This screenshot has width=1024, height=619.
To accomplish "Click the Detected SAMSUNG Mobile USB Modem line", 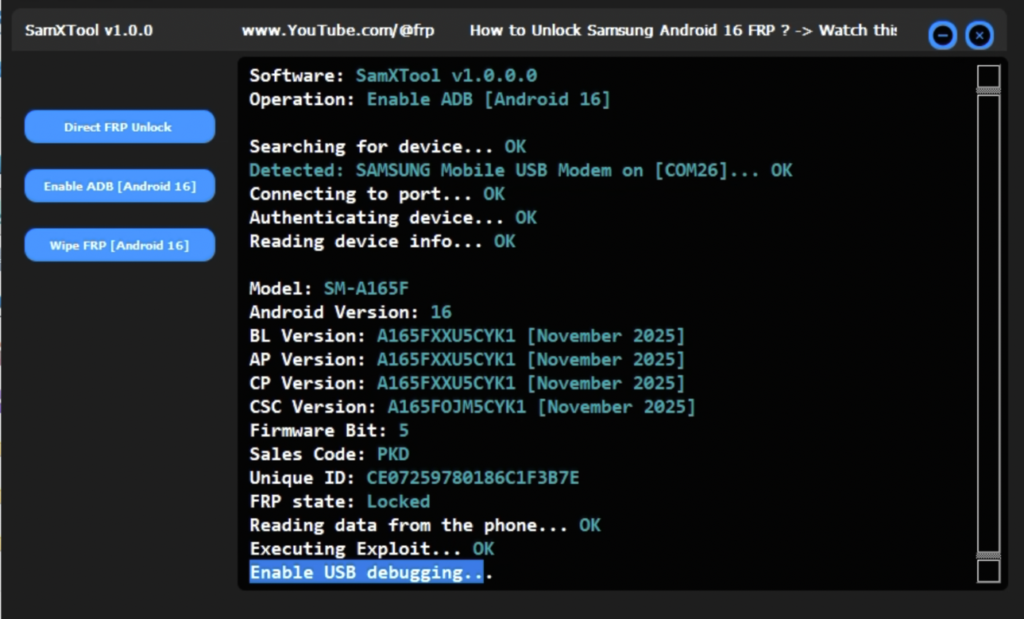I will tap(520, 170).
